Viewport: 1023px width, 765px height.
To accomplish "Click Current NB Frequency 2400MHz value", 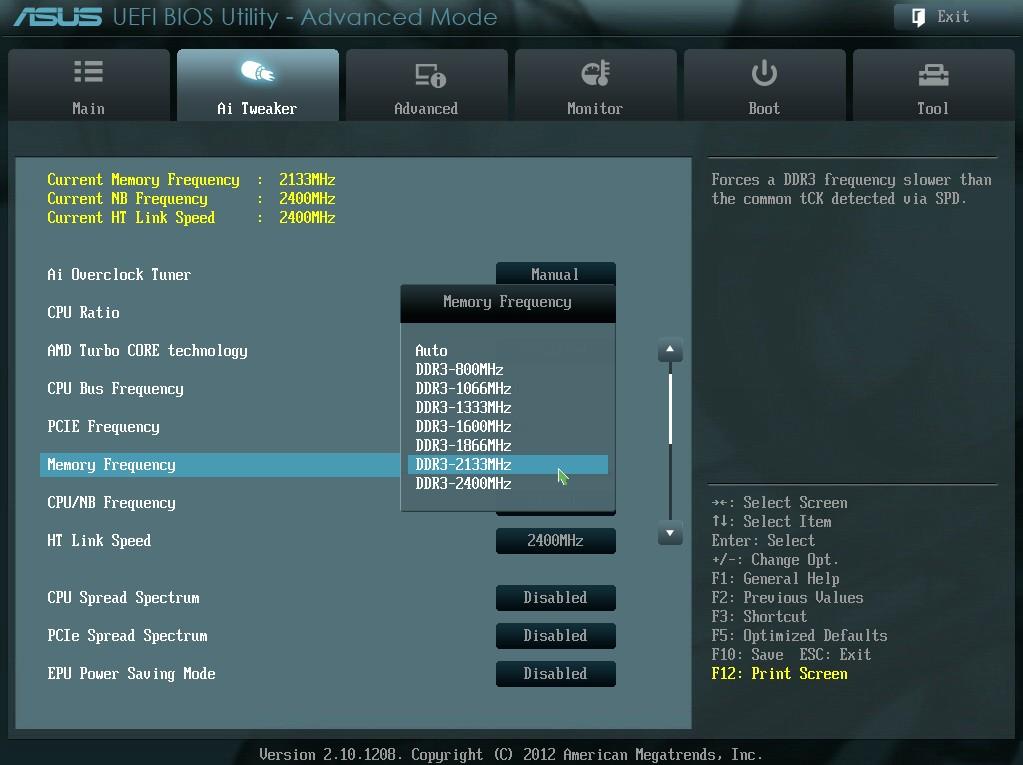I will click(307, 198).
